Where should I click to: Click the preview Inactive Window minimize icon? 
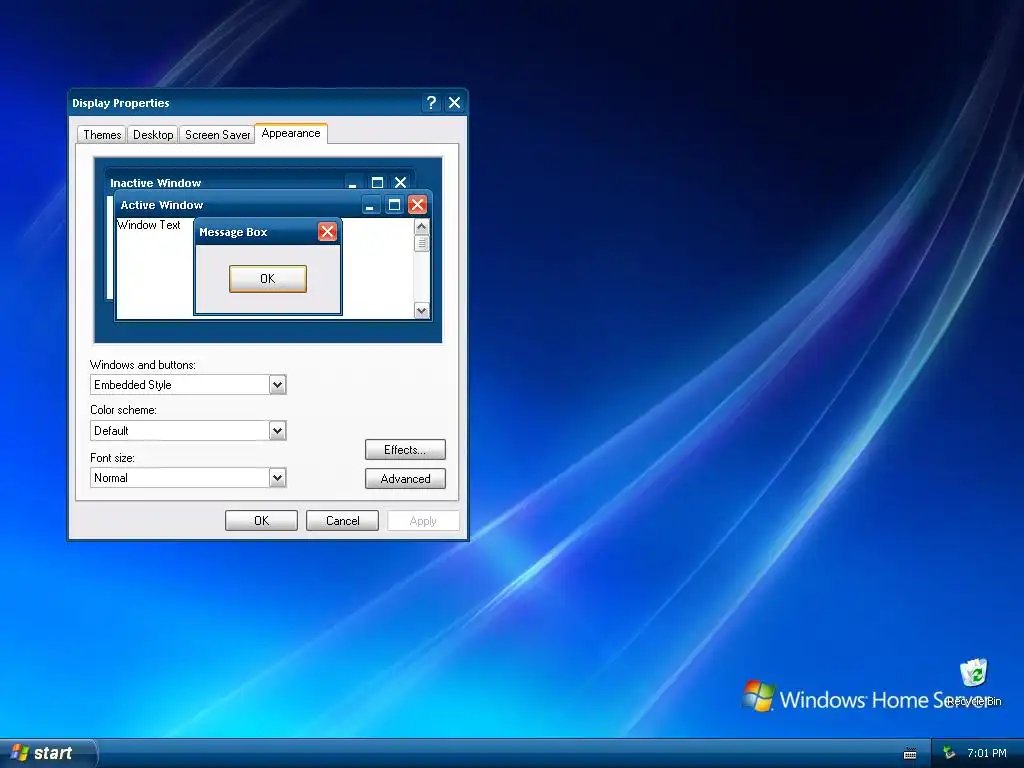(353, 183)
